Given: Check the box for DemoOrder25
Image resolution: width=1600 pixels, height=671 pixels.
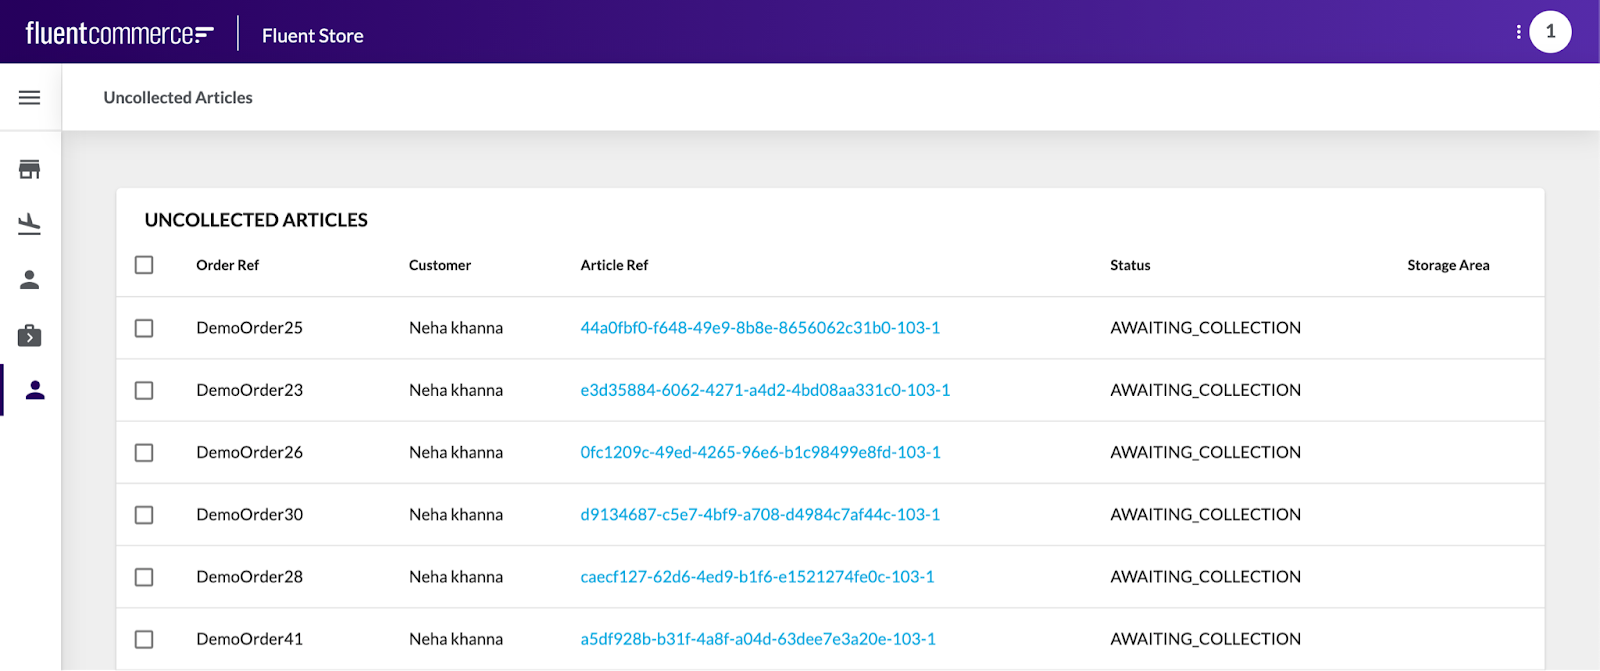Looking at the screenshot, I should click(144, 328).
